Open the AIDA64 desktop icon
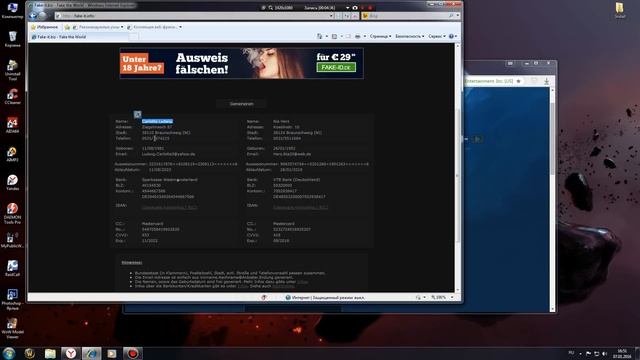 (12, 125)
